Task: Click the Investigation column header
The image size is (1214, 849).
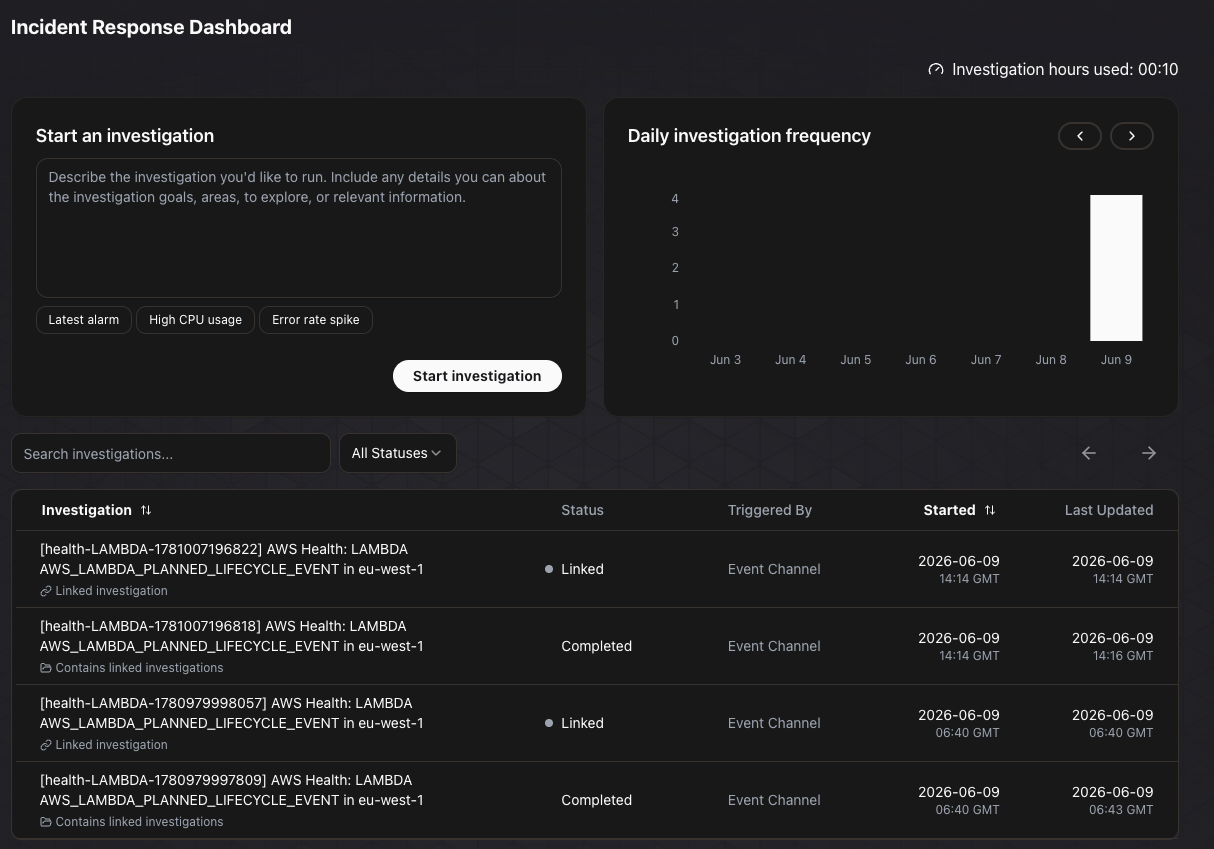Action: 87,510
